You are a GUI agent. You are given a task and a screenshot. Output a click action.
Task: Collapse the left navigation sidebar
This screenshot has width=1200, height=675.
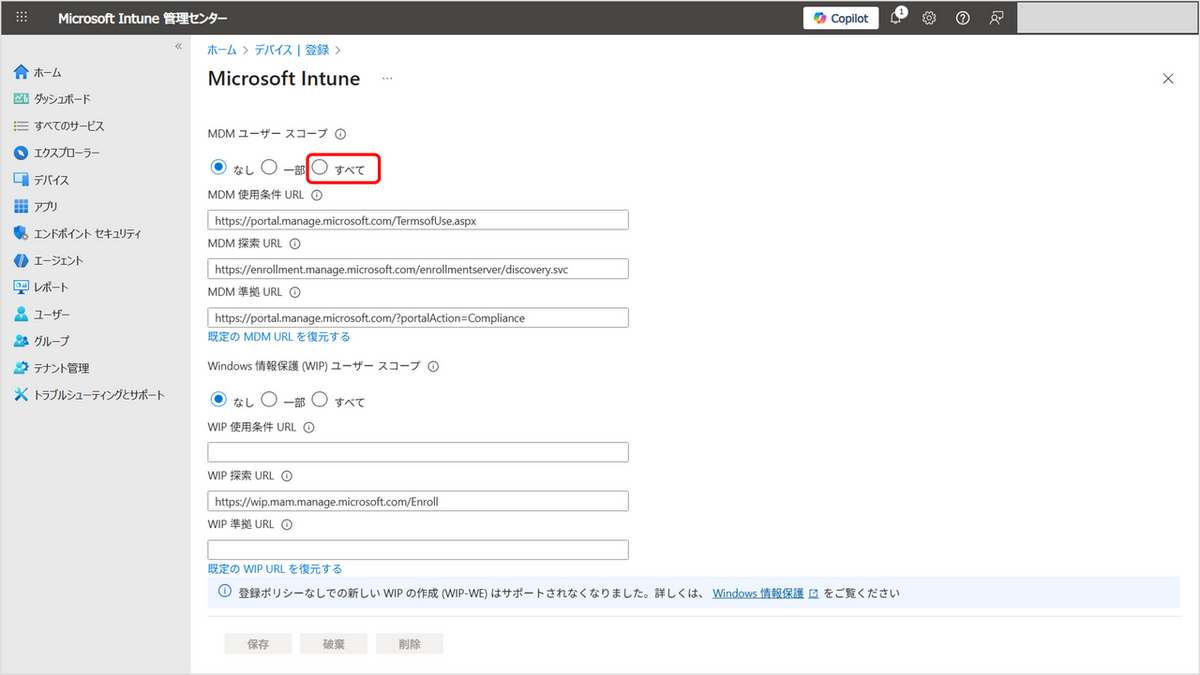pos(179,47)
